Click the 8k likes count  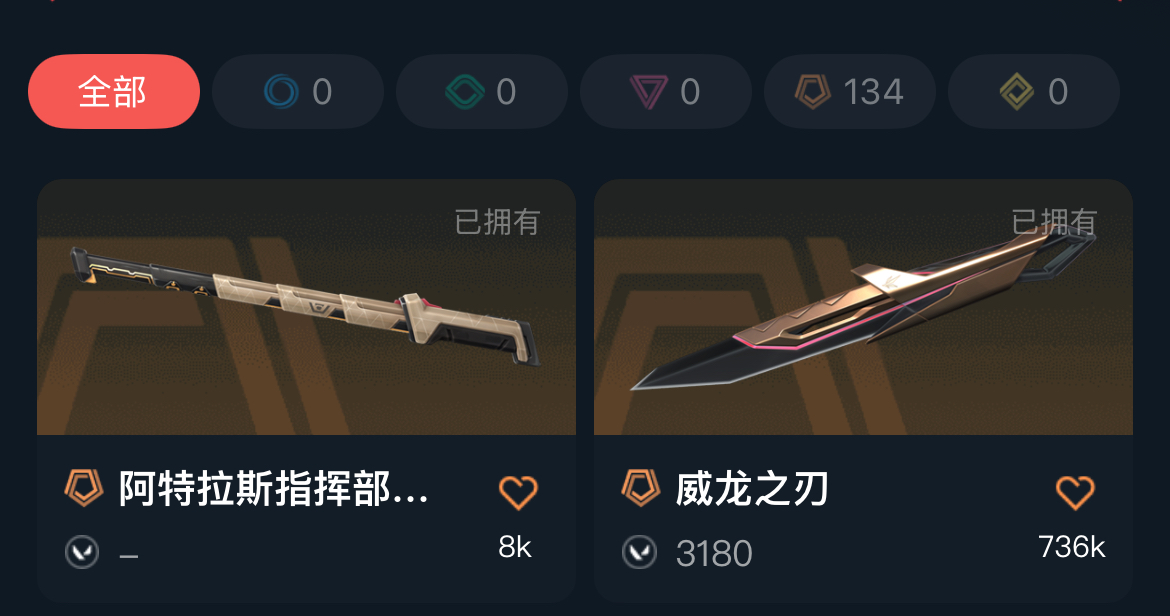515,547
